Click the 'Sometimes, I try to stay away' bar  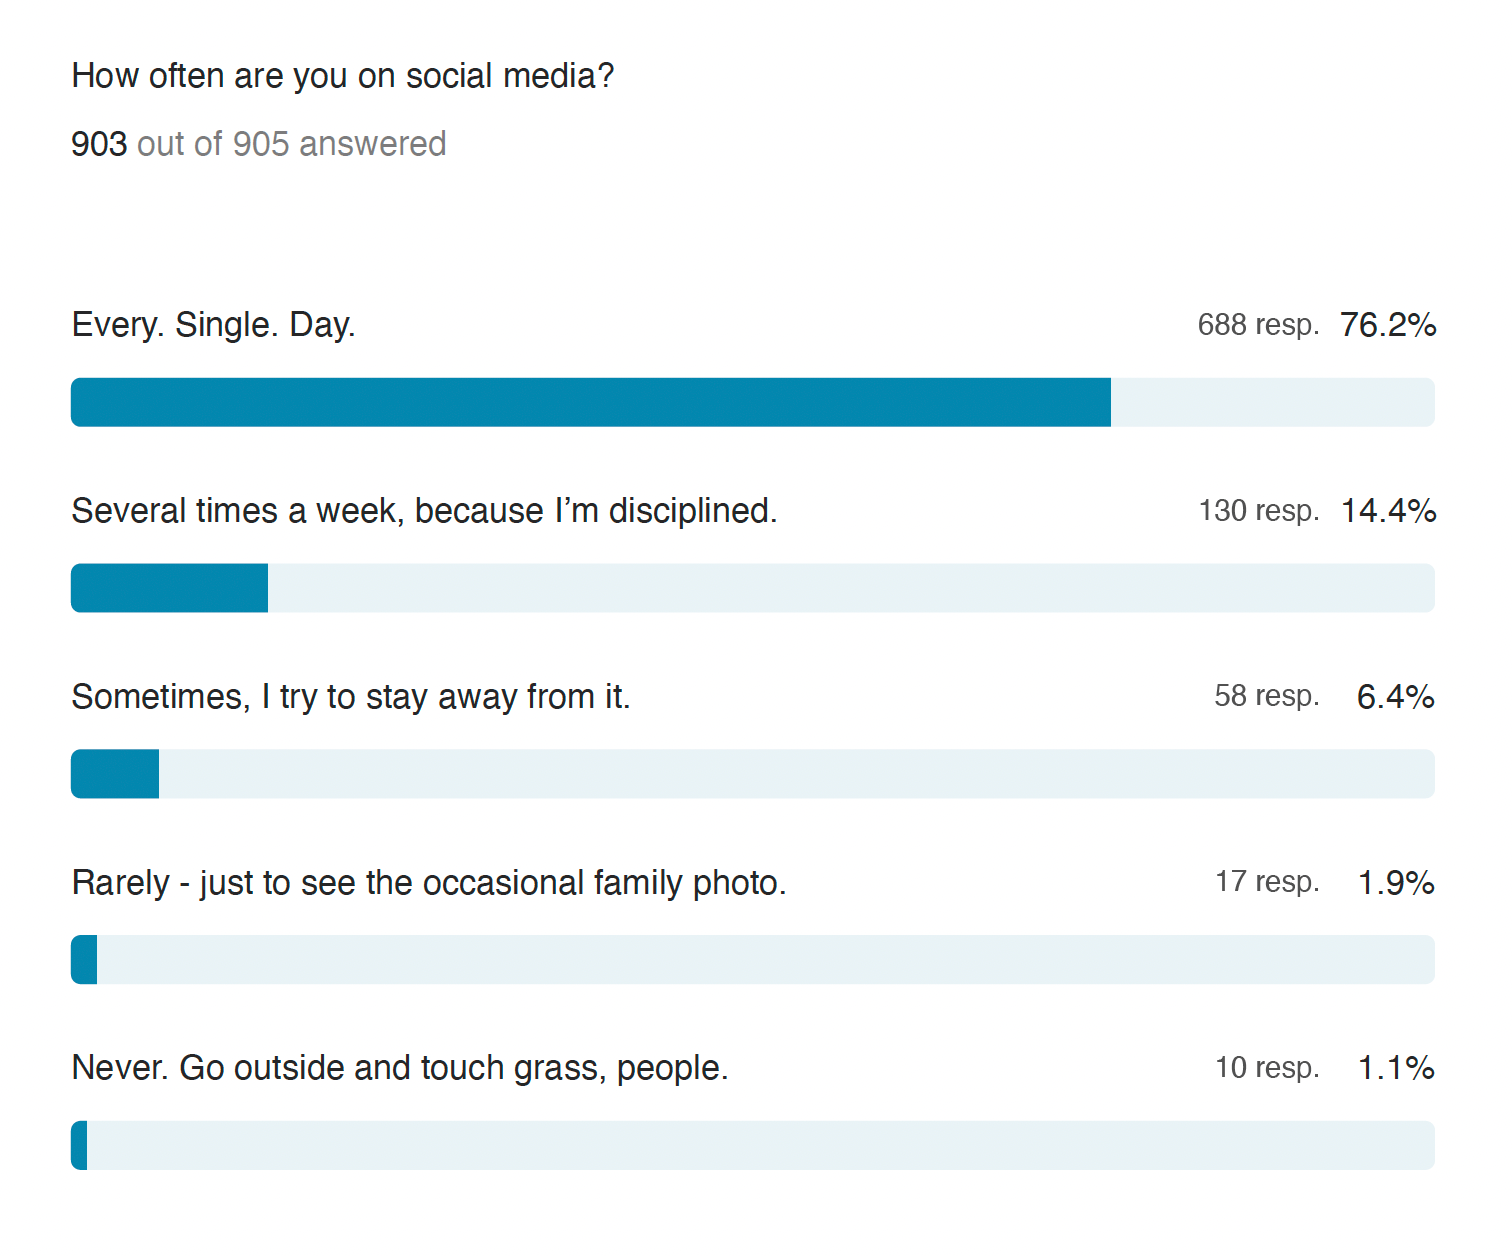click(x=753, y=774)
